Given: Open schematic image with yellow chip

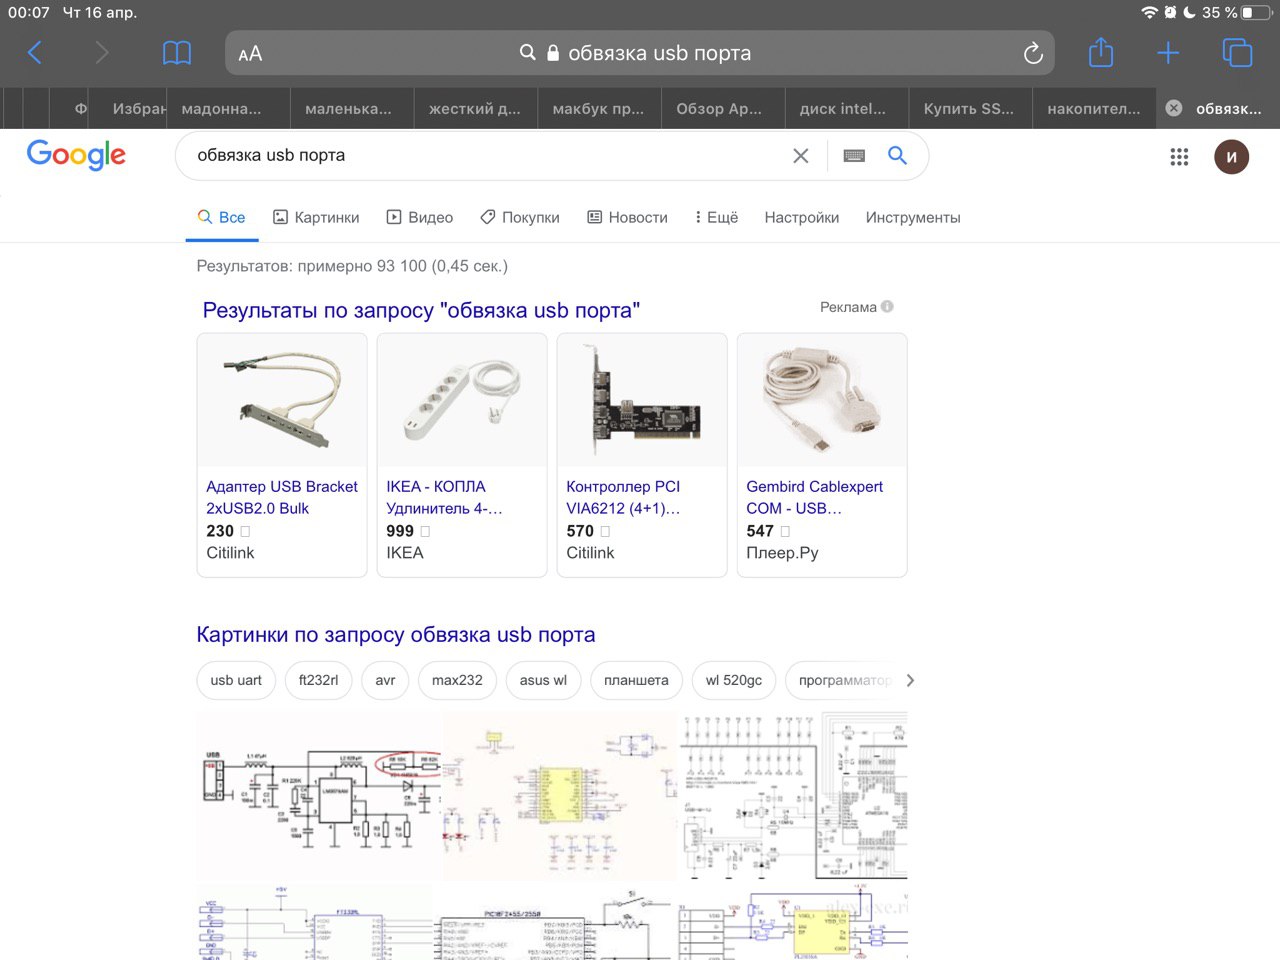Looking at the screenshot, I should 561,797.
